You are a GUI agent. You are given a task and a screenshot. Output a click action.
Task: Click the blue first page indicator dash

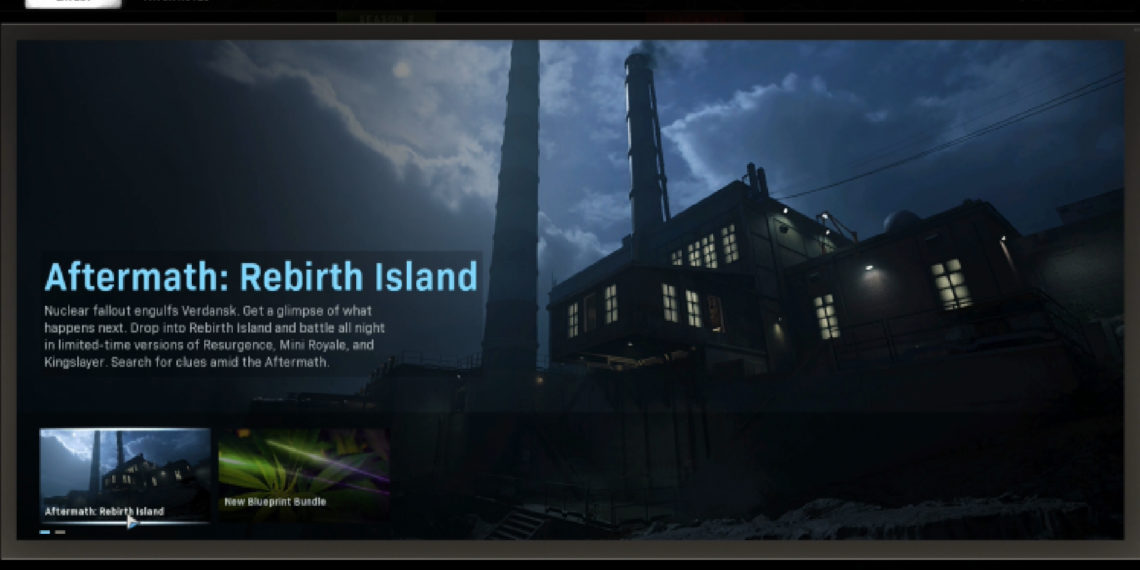coord(45,532)
